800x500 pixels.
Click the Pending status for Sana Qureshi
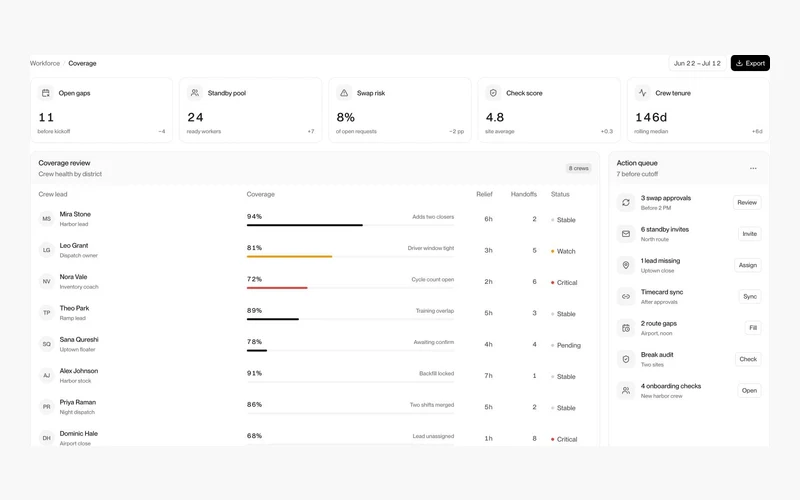566,345
